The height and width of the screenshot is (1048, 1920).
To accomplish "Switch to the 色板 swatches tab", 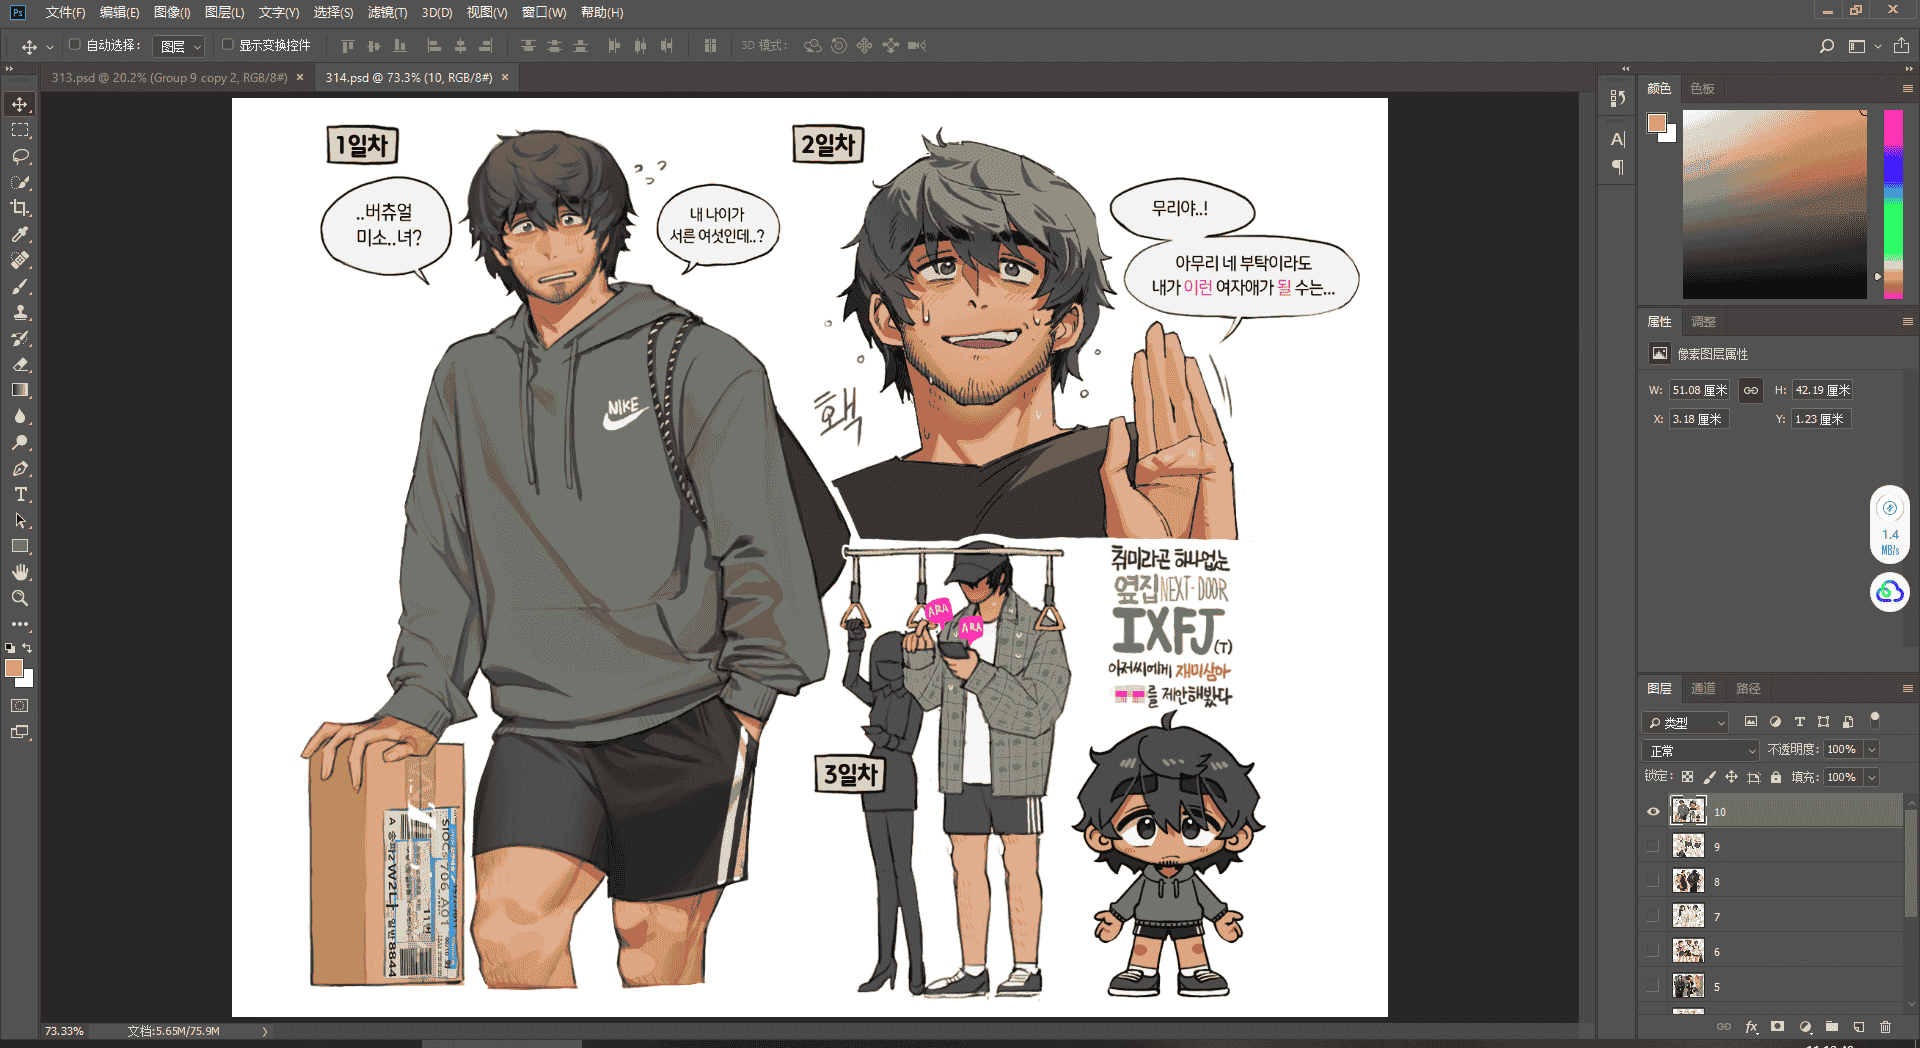I will click(1703, 89).
